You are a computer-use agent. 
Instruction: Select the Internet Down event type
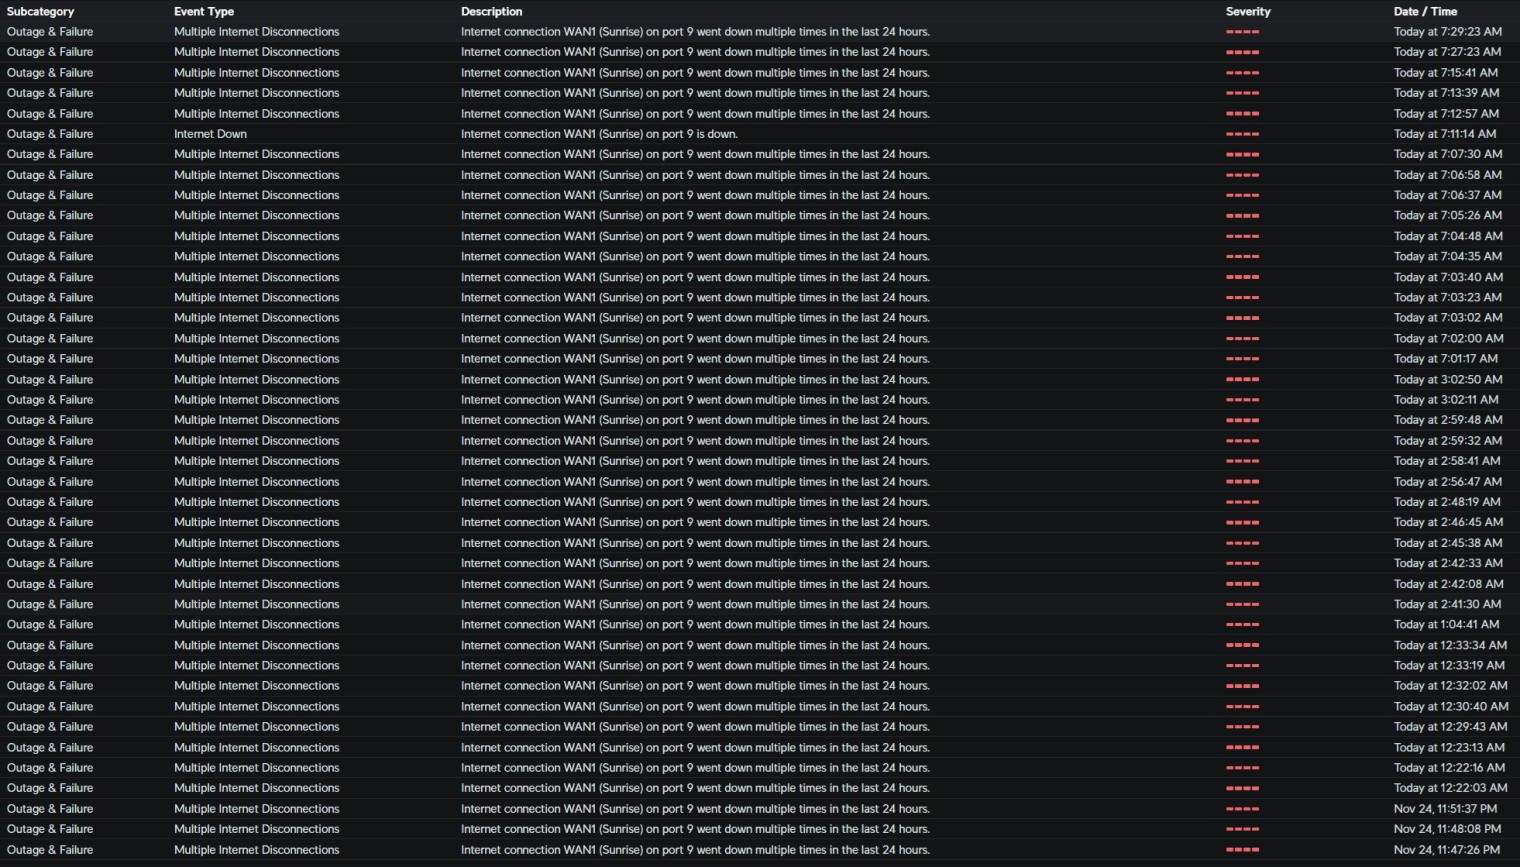[x=210, y=134]
